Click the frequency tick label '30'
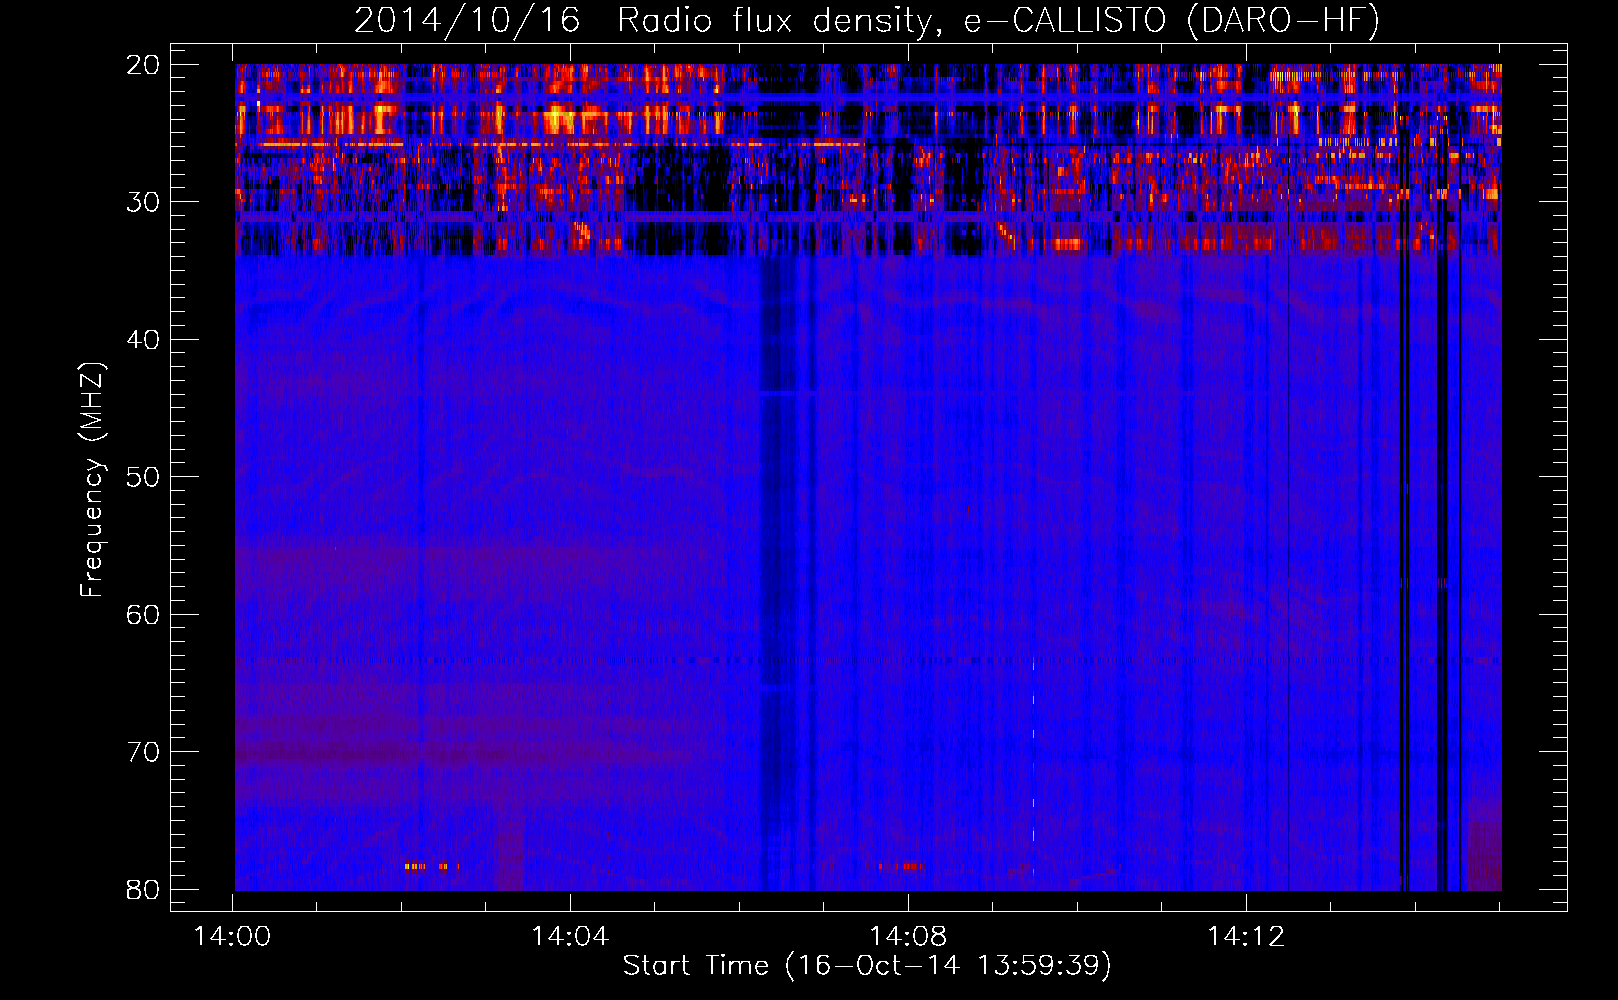The image size is (1618, 1000). [144, 202]
